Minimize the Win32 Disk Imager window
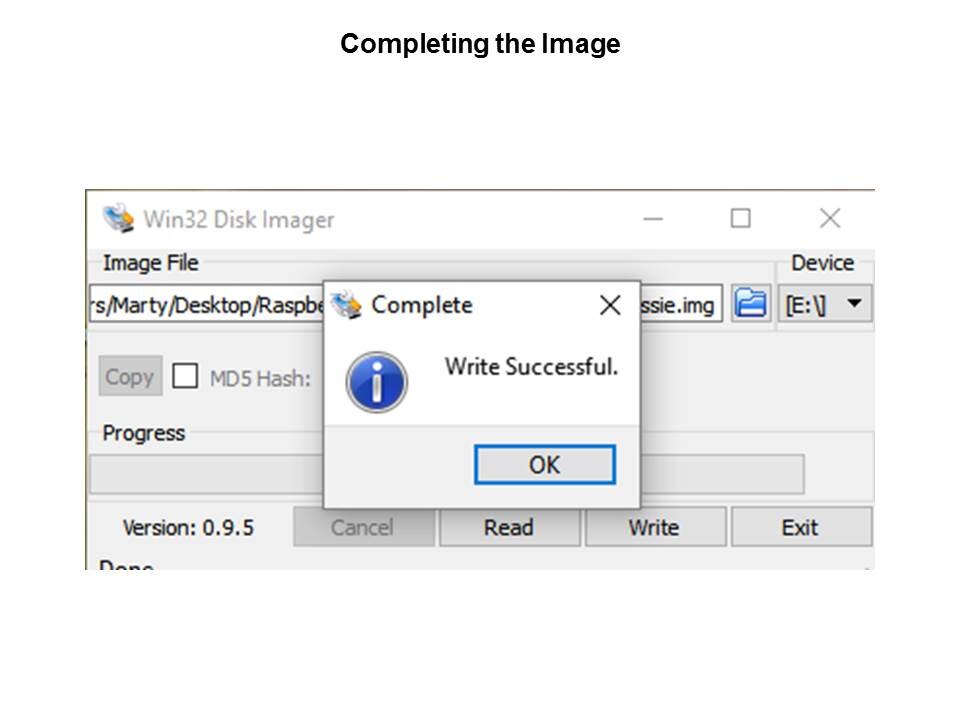The width and height of the screenshot is (960, 720). (x=653, y=218)
